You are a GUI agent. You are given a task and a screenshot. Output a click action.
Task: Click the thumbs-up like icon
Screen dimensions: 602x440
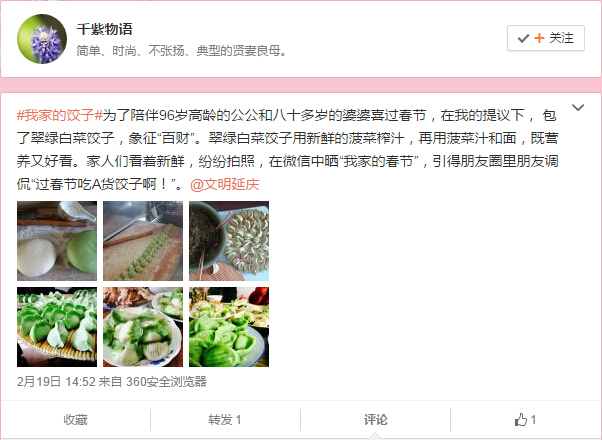pos(521,420)
